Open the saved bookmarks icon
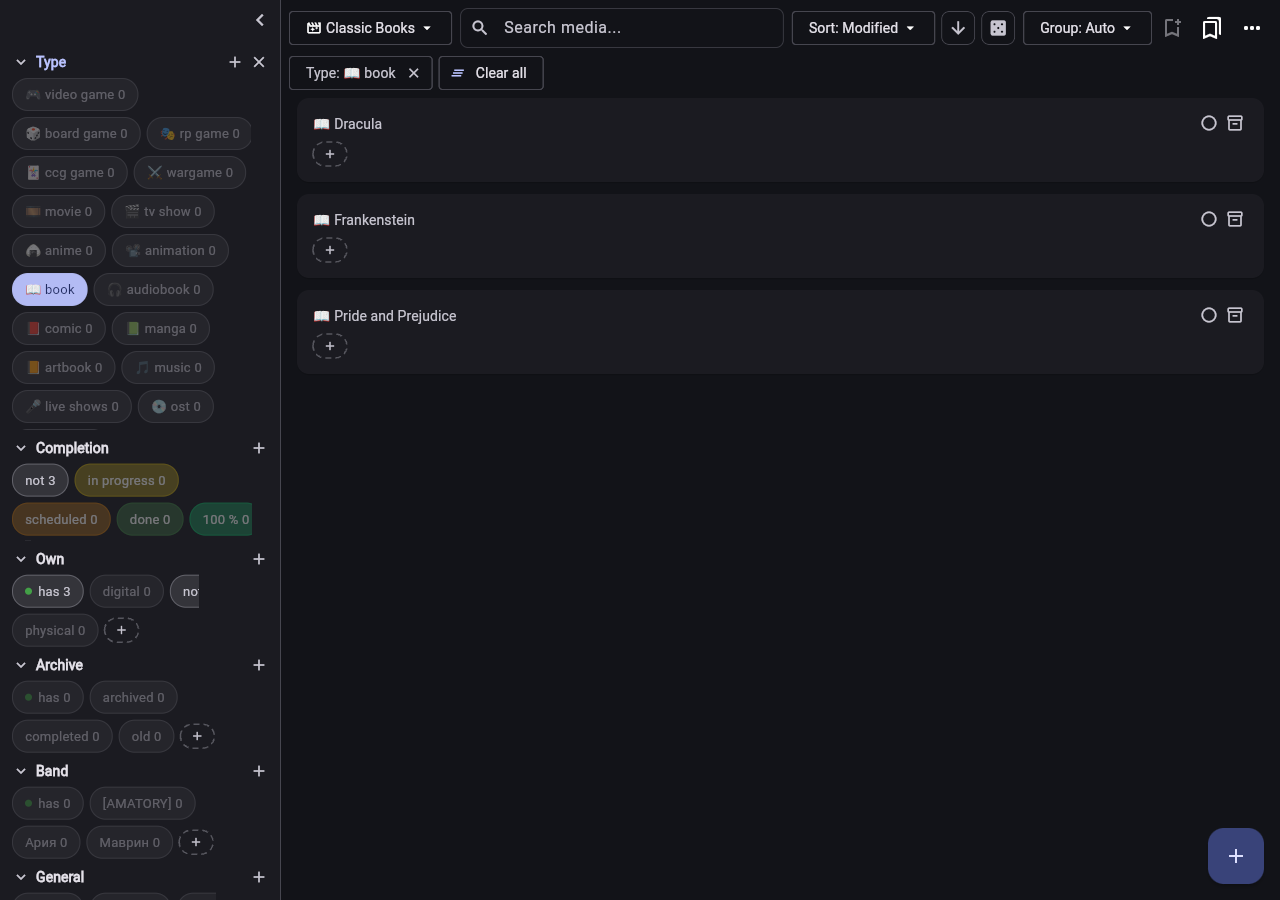1280x900 pixels. pyautogui.click(x=1211, y=28)
